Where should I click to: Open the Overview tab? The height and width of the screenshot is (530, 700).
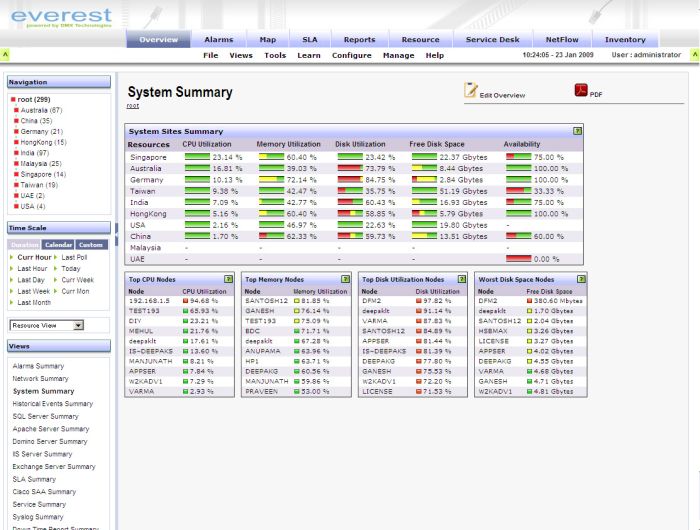coord(158,39)
